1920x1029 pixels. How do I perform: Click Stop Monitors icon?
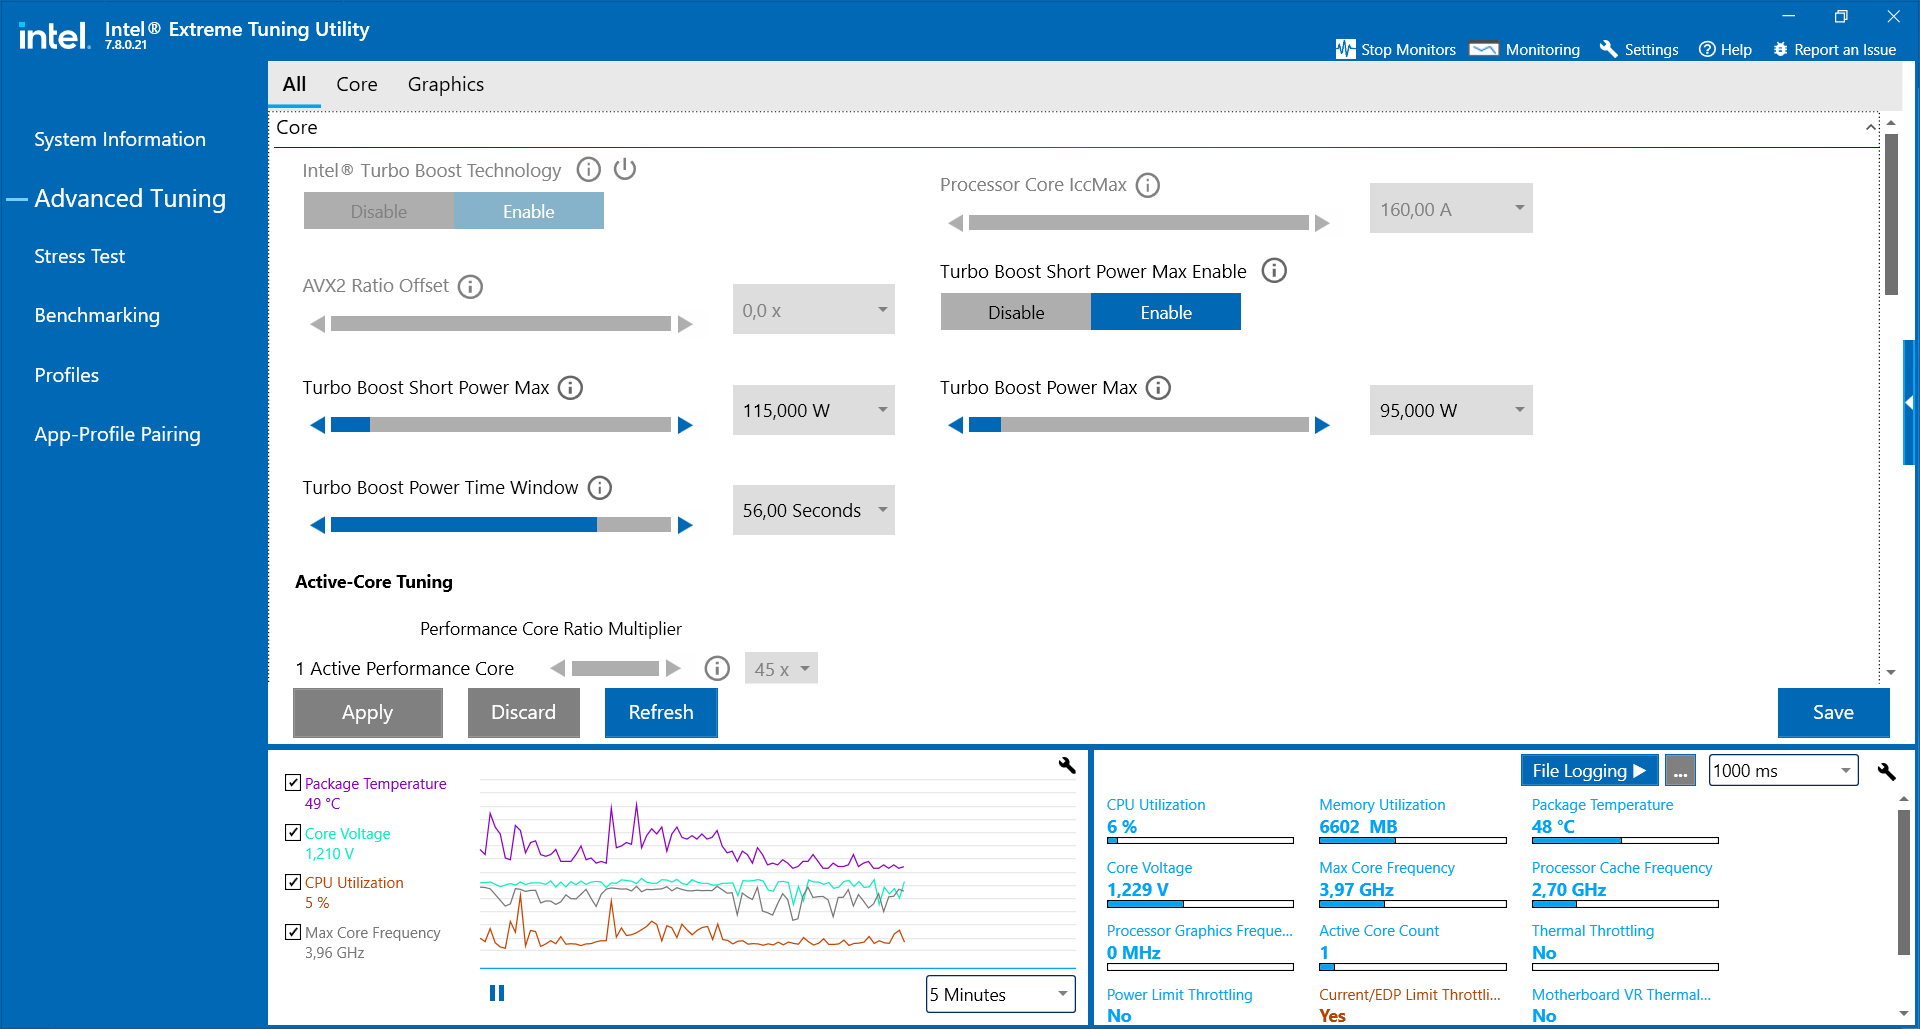(1346, 49)
